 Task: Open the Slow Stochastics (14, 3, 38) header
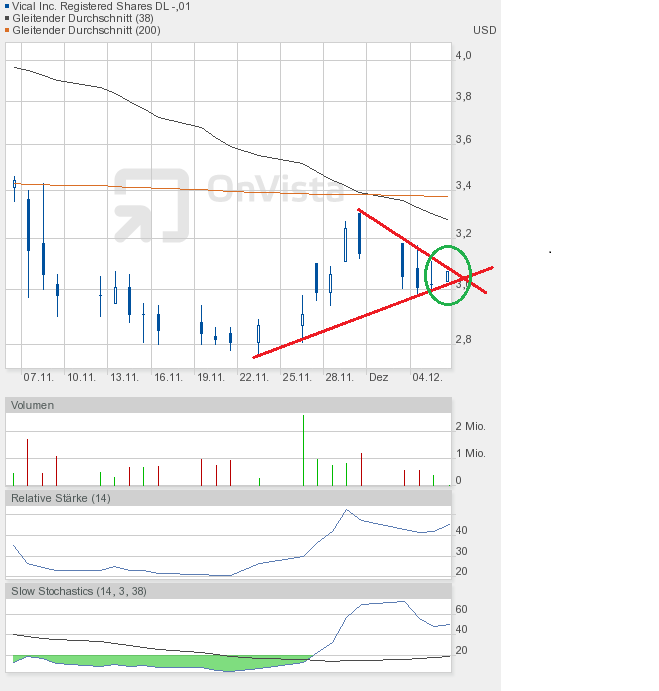tap(79, 591)
